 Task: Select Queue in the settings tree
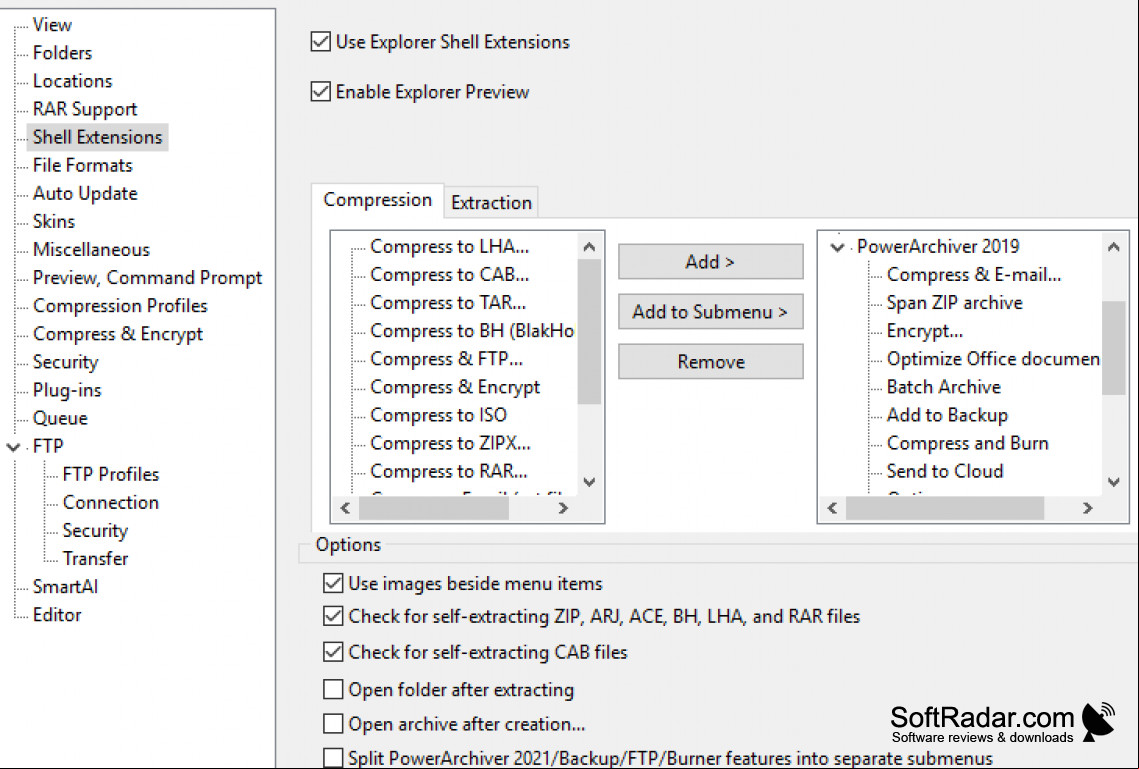(x=60, y=418)
